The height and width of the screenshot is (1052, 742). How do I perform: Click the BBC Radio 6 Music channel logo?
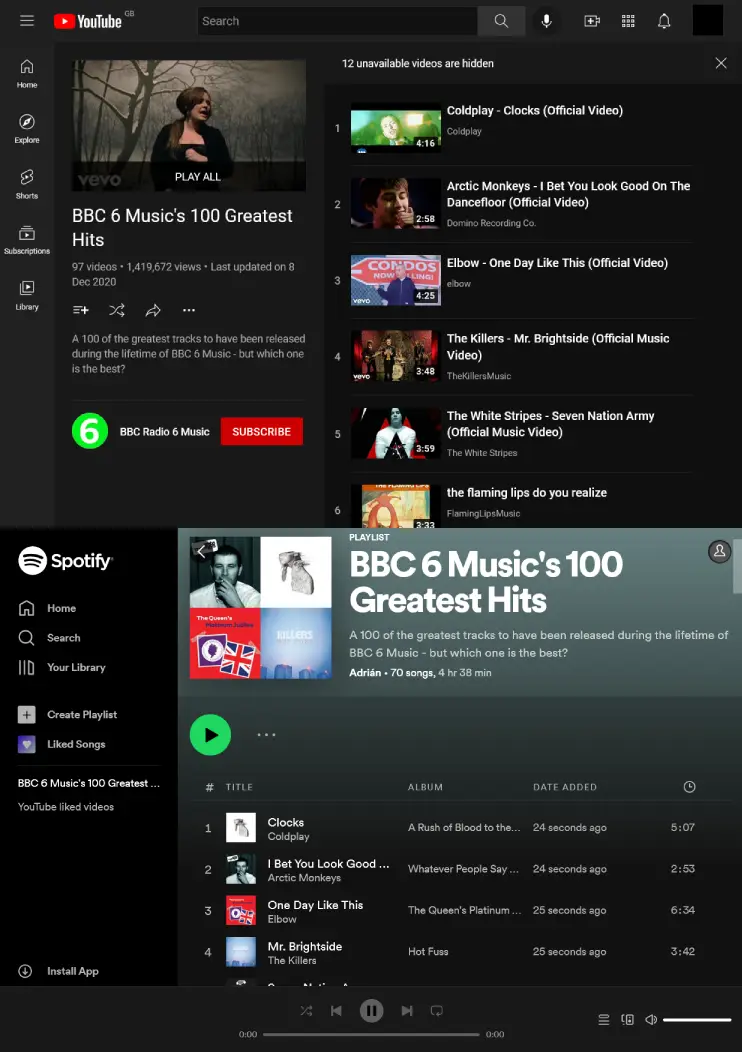(90, 431)
